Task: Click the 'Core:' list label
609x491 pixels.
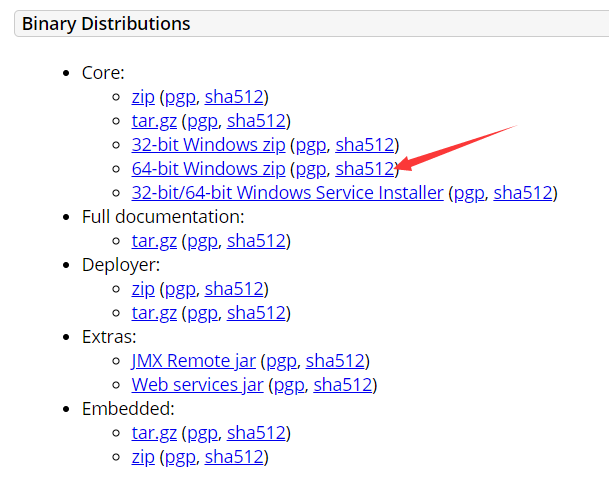Action: pos(103,73)
